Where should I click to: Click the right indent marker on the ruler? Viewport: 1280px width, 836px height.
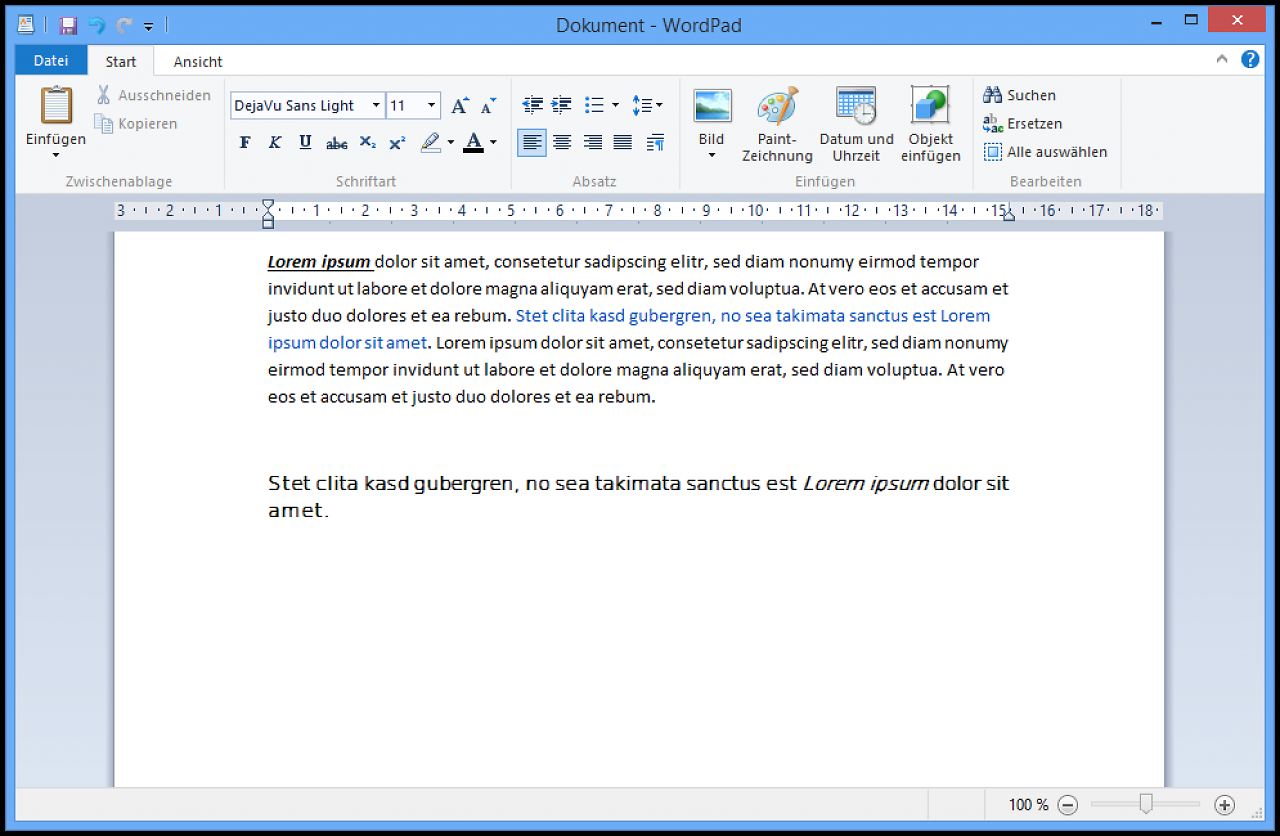[1008, 215]
